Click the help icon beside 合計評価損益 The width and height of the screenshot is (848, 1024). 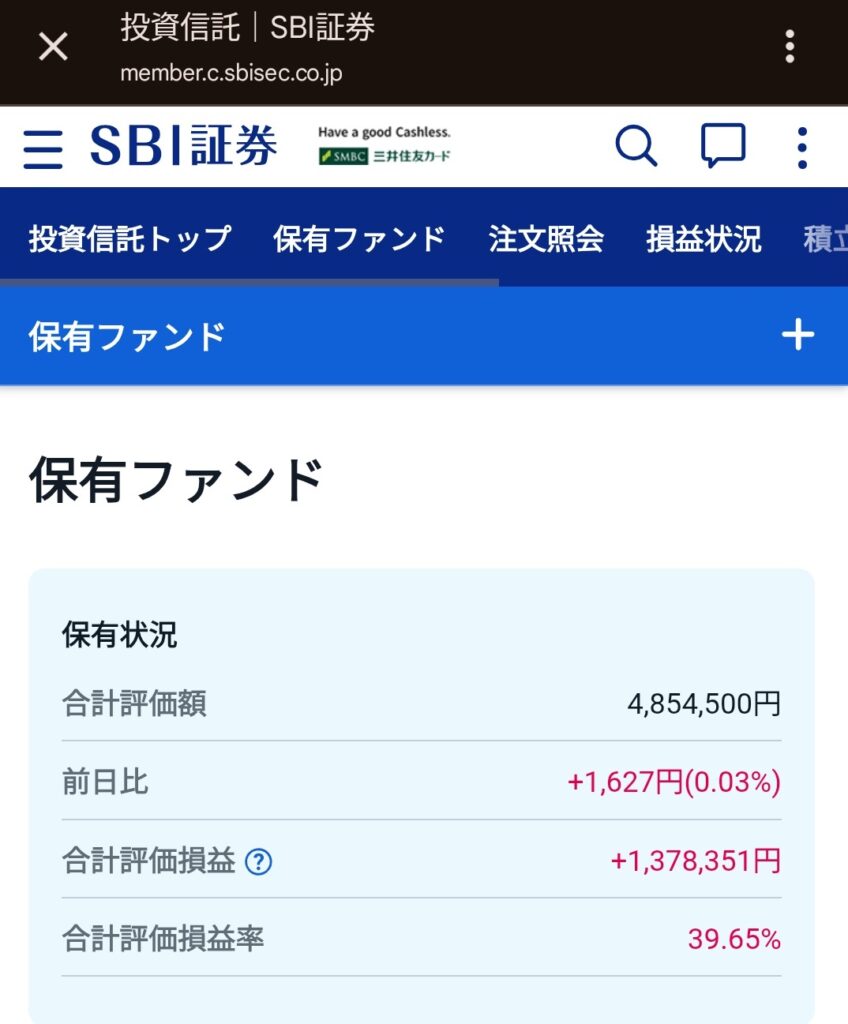(259, 861)
